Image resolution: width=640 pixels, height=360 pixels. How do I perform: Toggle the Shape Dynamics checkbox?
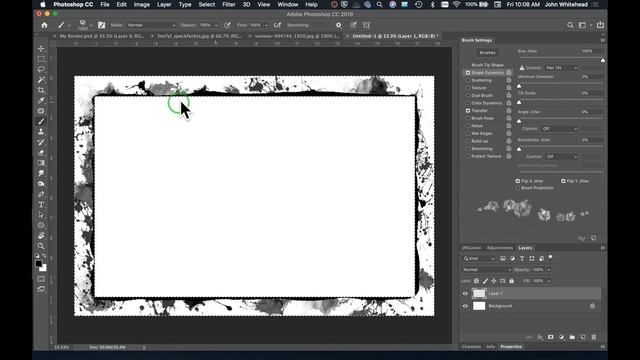(x=468, y=73)
